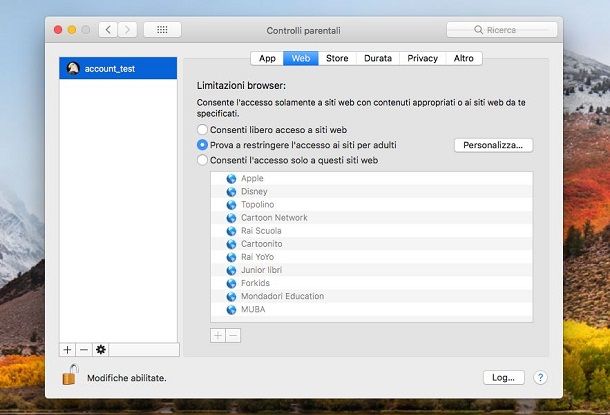Select Cartoonito website row
The height and width of the screenshot is (415, 610).
click(x=372, y=244)
